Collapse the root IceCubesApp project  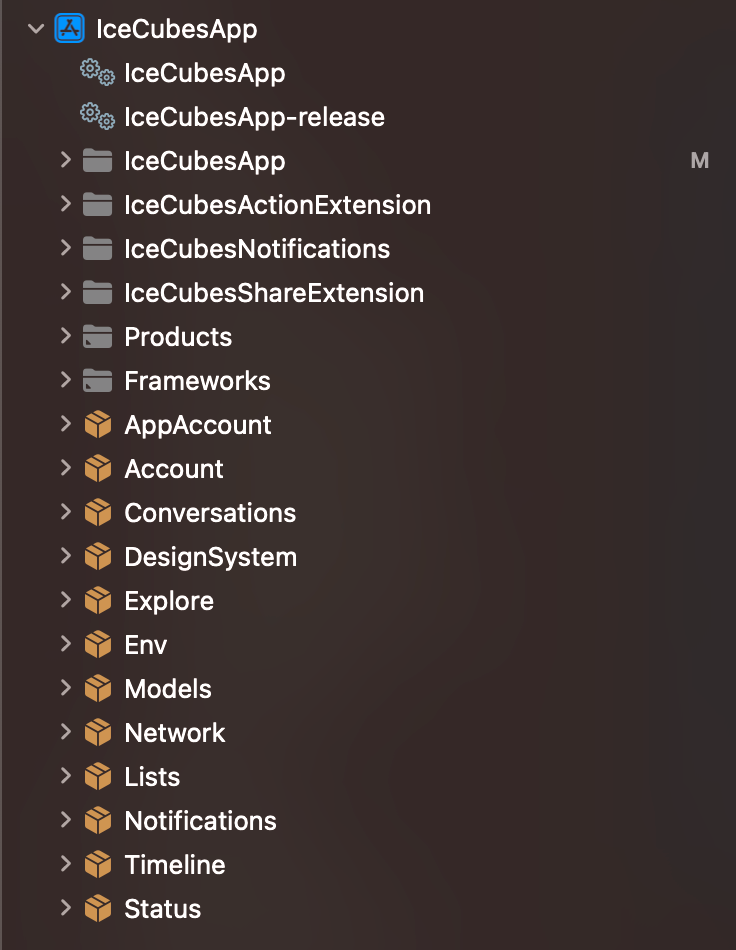pos(36,28)
